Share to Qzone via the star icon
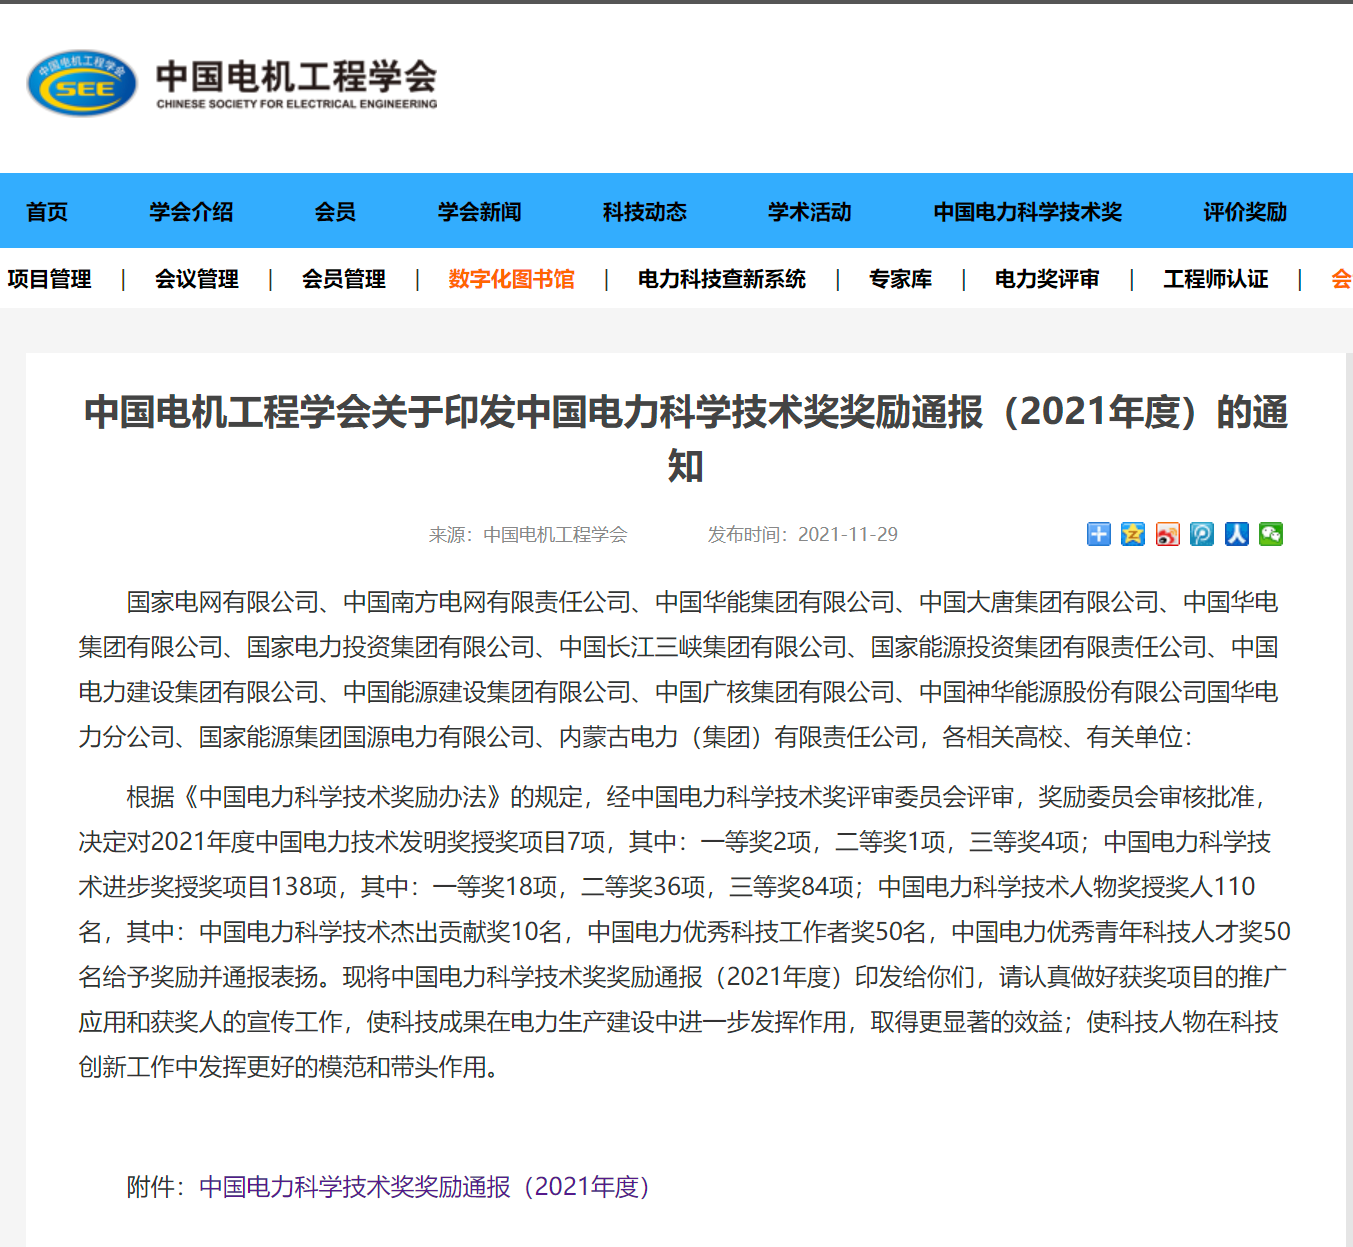Viewport: 1353px width, 1247px height. 1132,534
